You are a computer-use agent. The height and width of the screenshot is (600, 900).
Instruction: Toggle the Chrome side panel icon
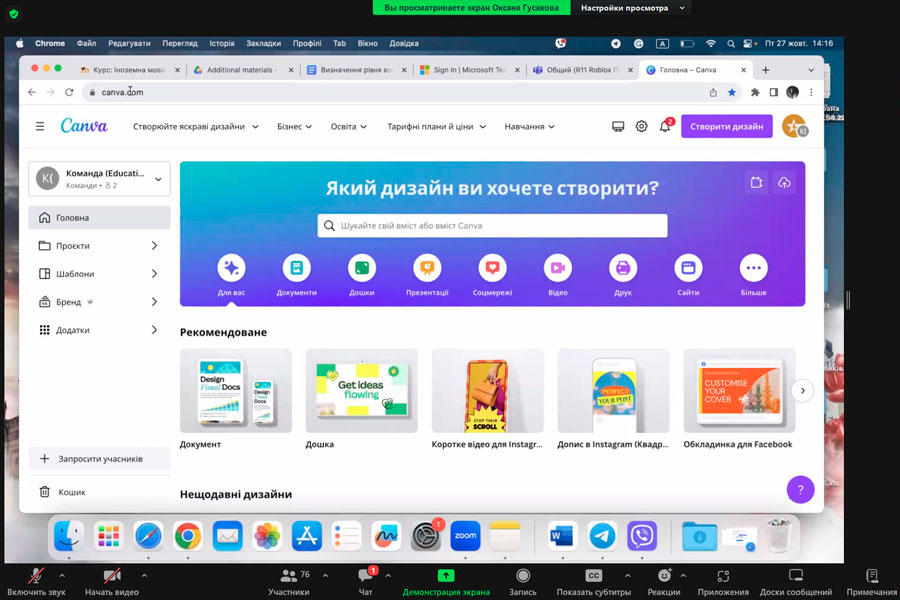click(774, 92)
